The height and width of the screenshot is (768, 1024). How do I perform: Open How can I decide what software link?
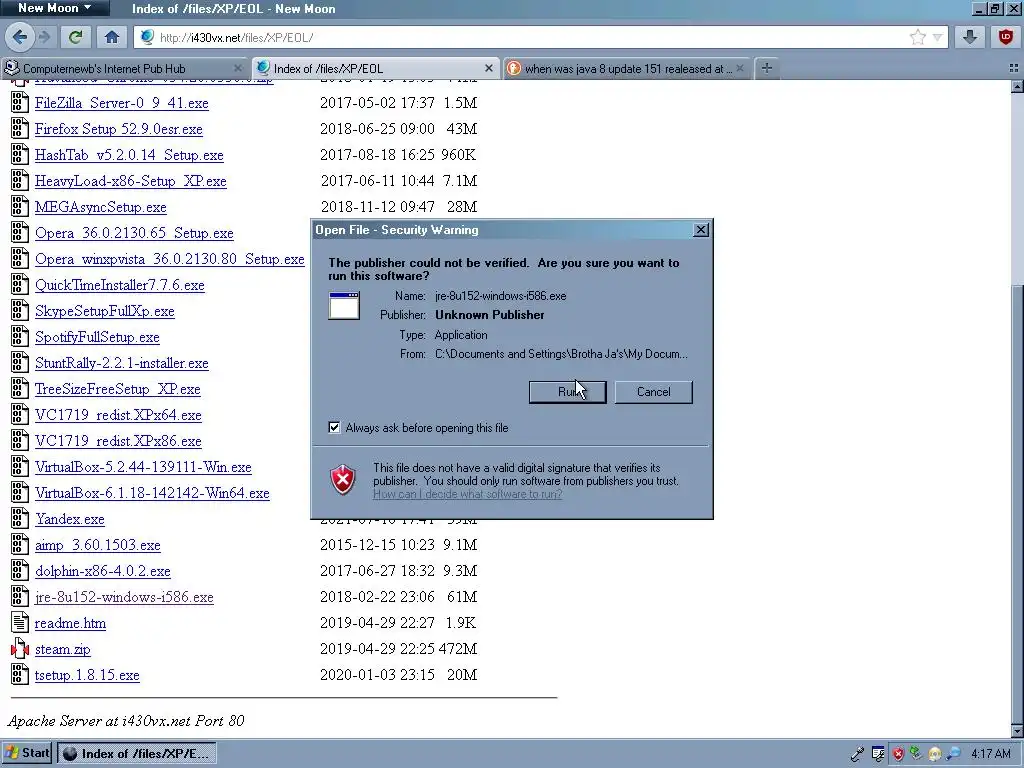point(467,494)
